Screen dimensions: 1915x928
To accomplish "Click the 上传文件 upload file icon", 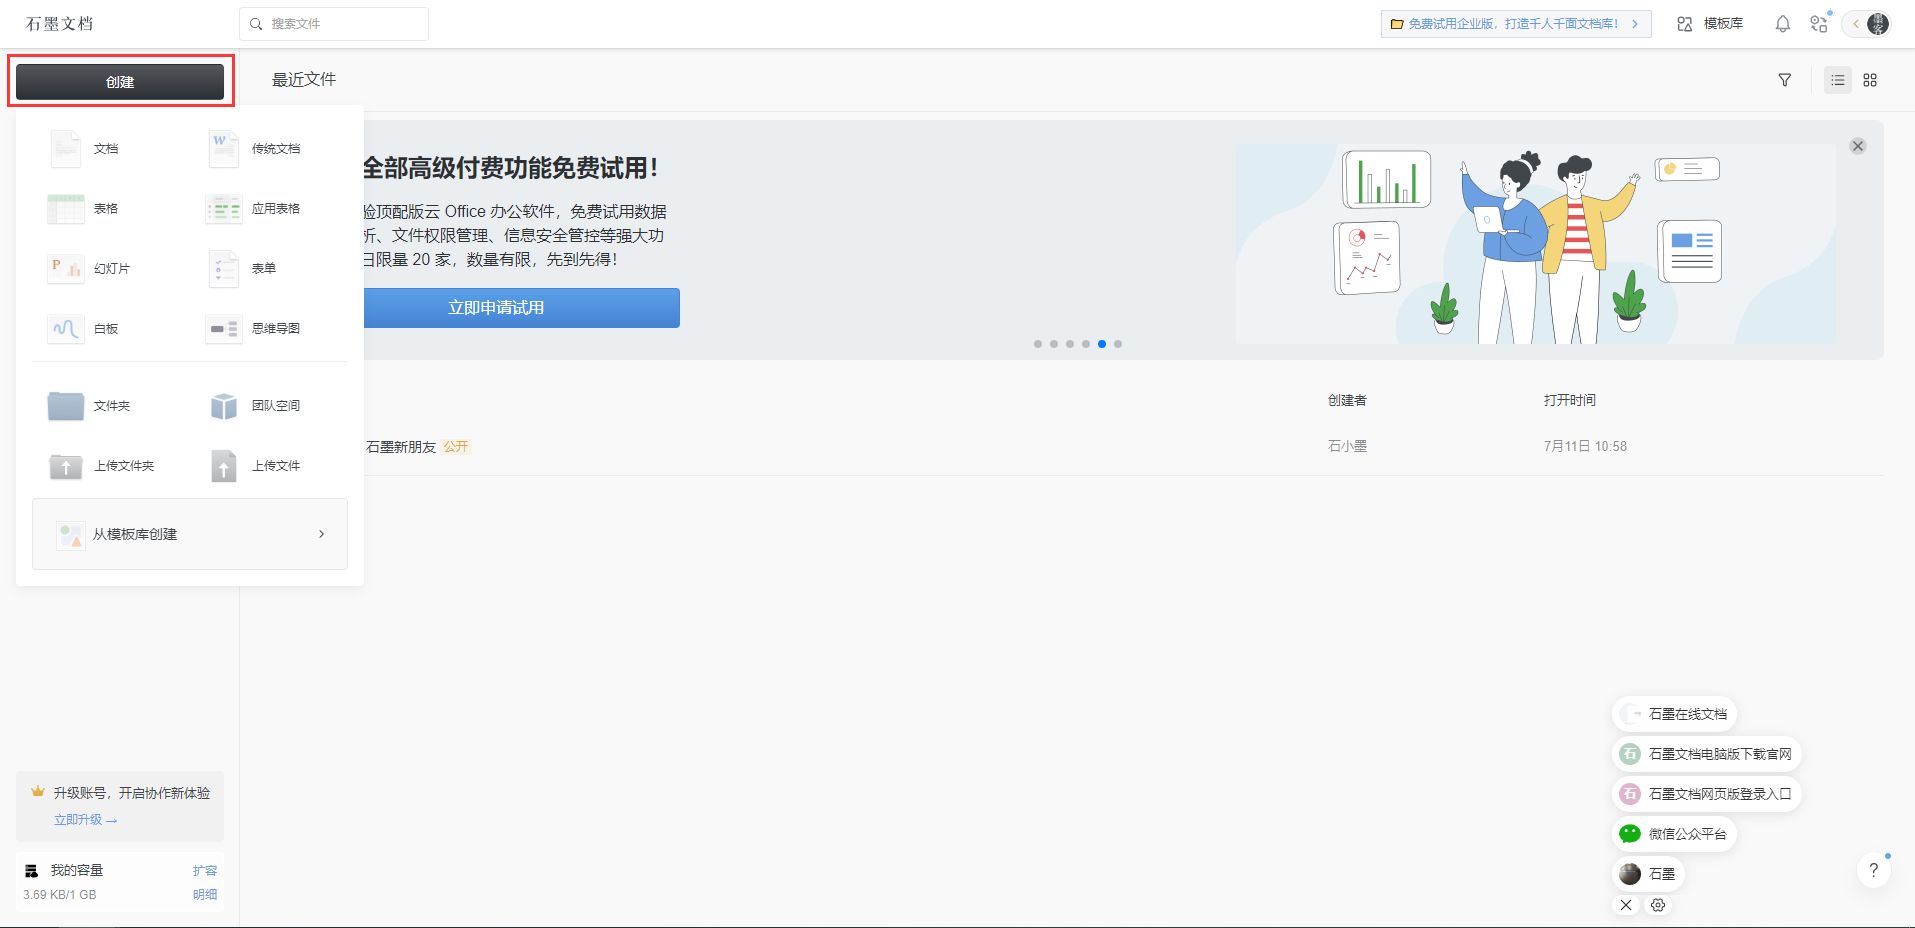I will (224, 466).
